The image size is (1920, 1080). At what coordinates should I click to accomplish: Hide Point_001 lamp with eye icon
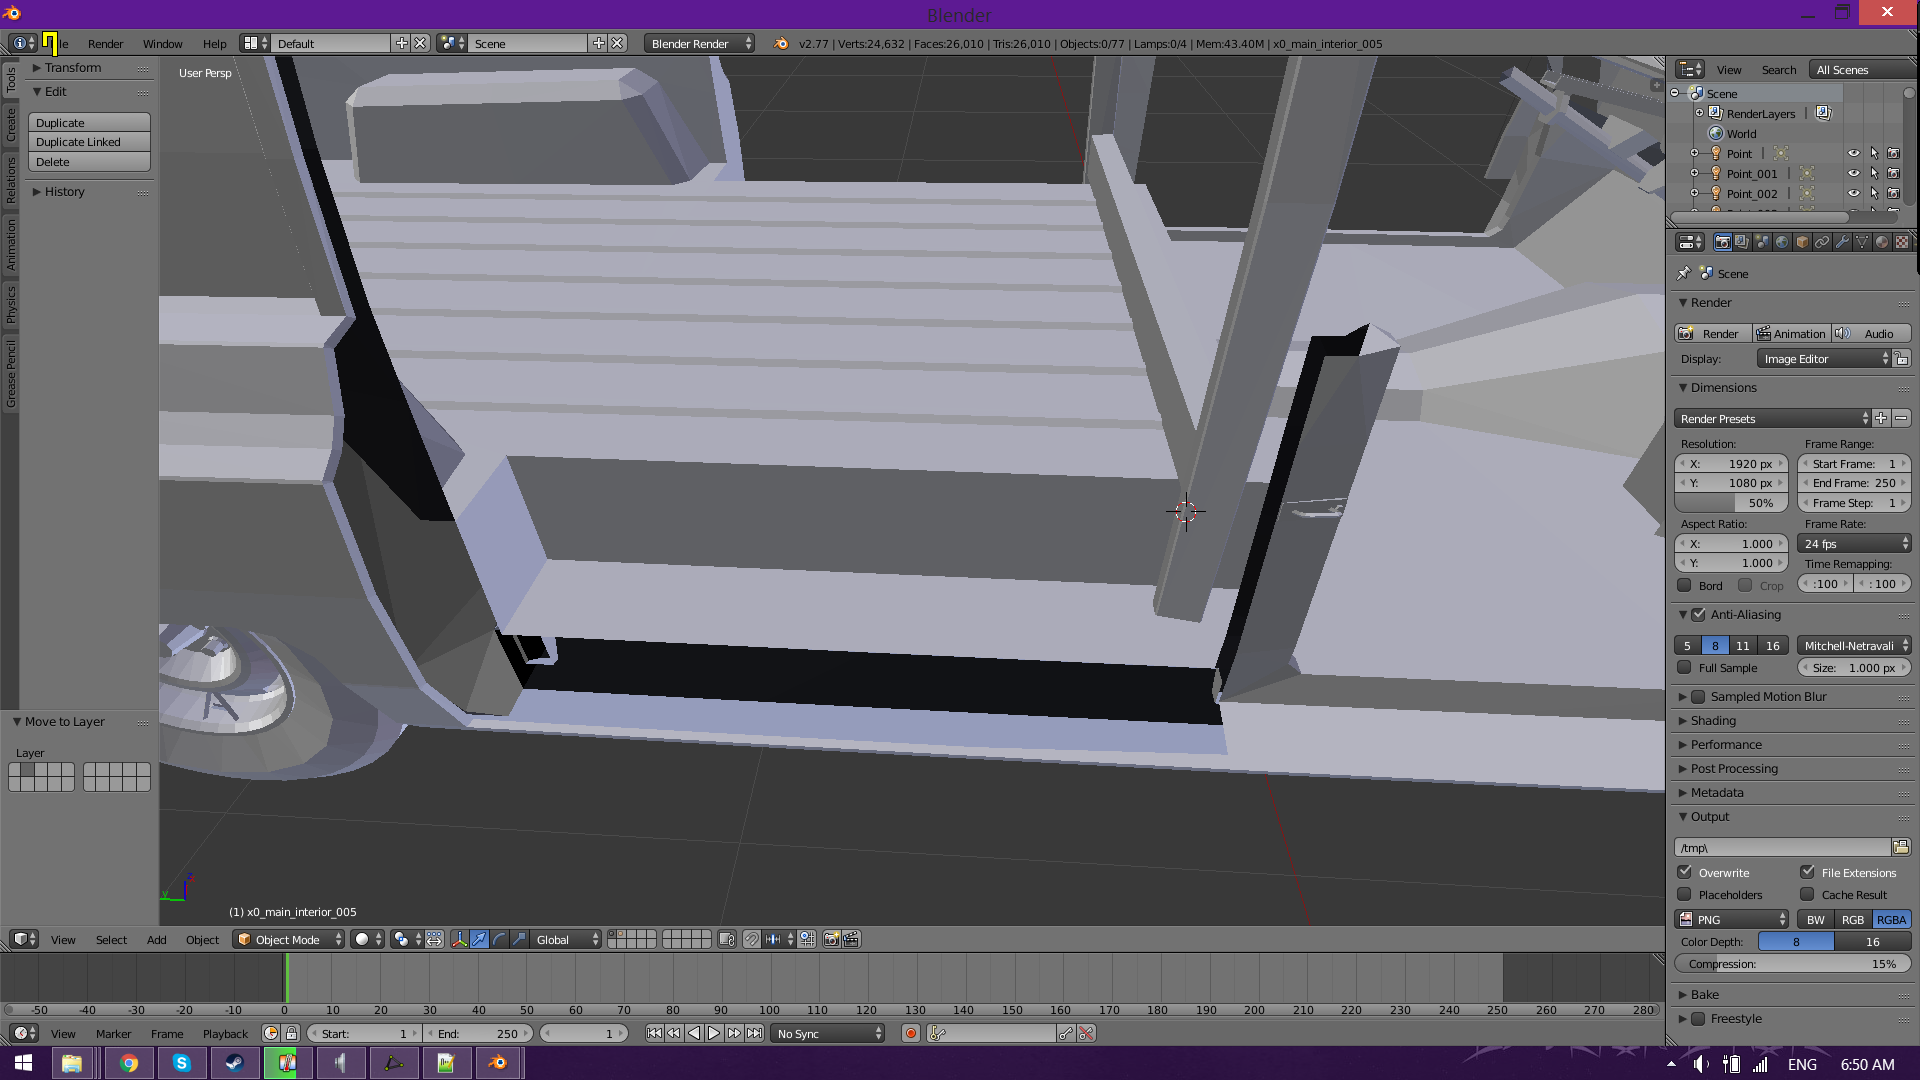(1853, 173)
